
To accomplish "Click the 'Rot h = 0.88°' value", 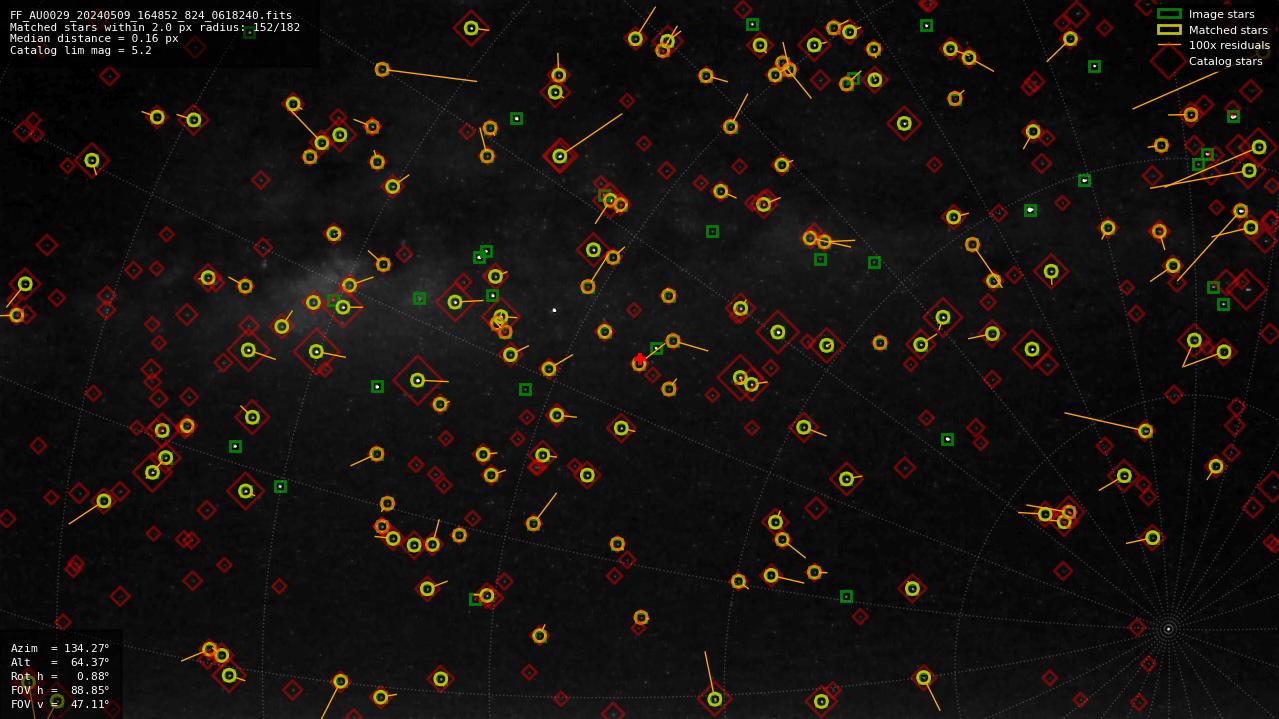I will click(60, 676).
